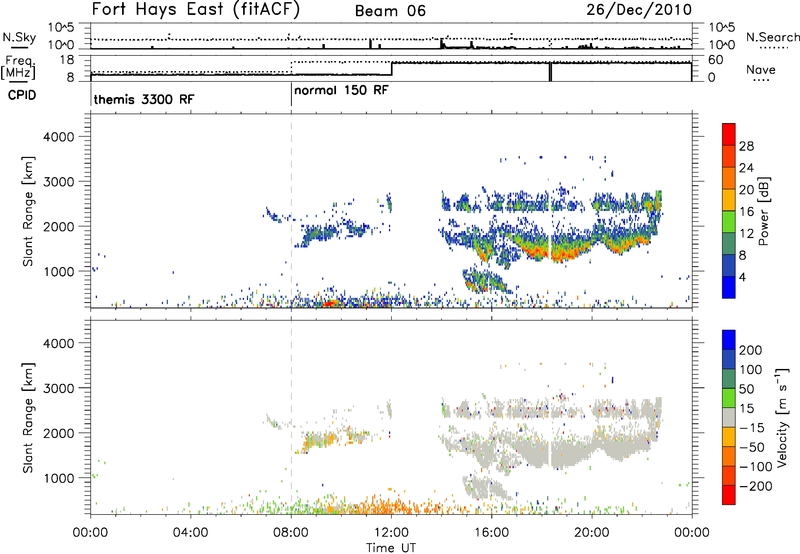
Task: Click the 'Nave' legend label
Action: (x=761, y=70)
